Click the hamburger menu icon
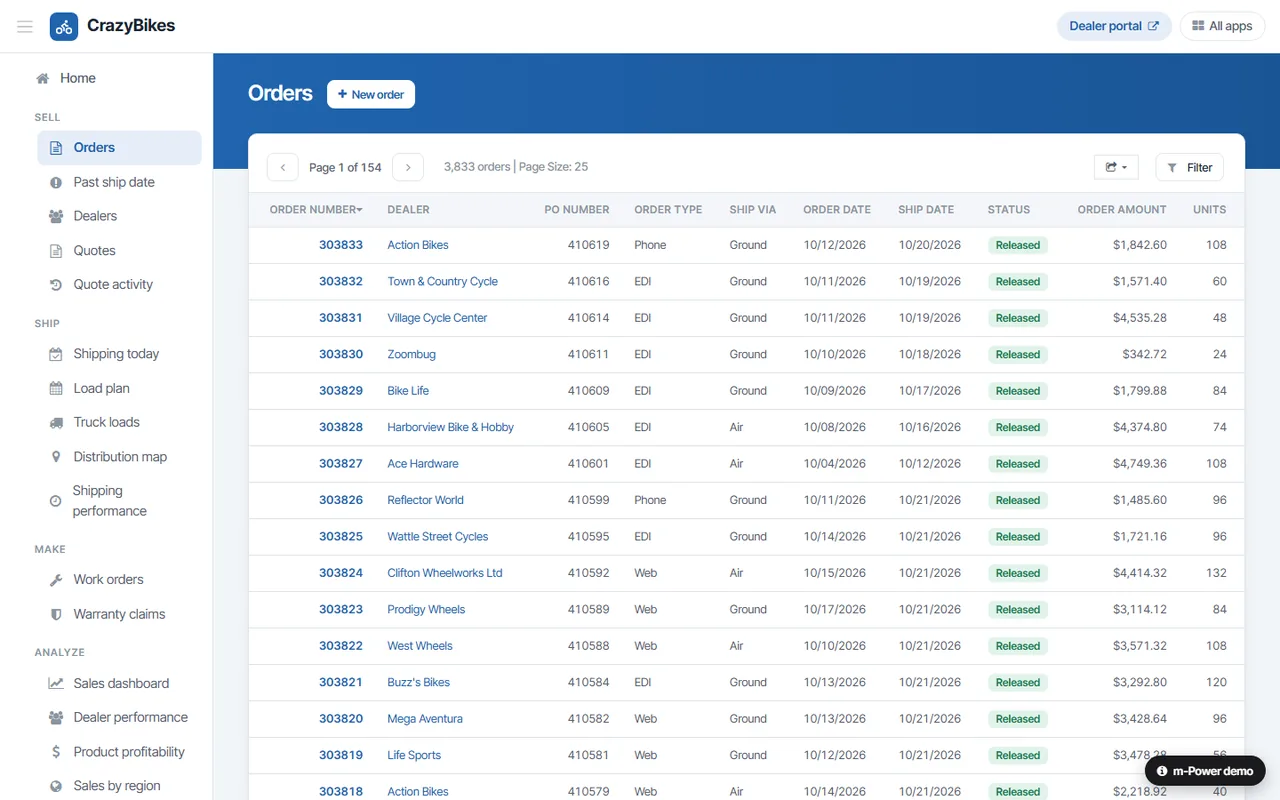 (25, 26)
